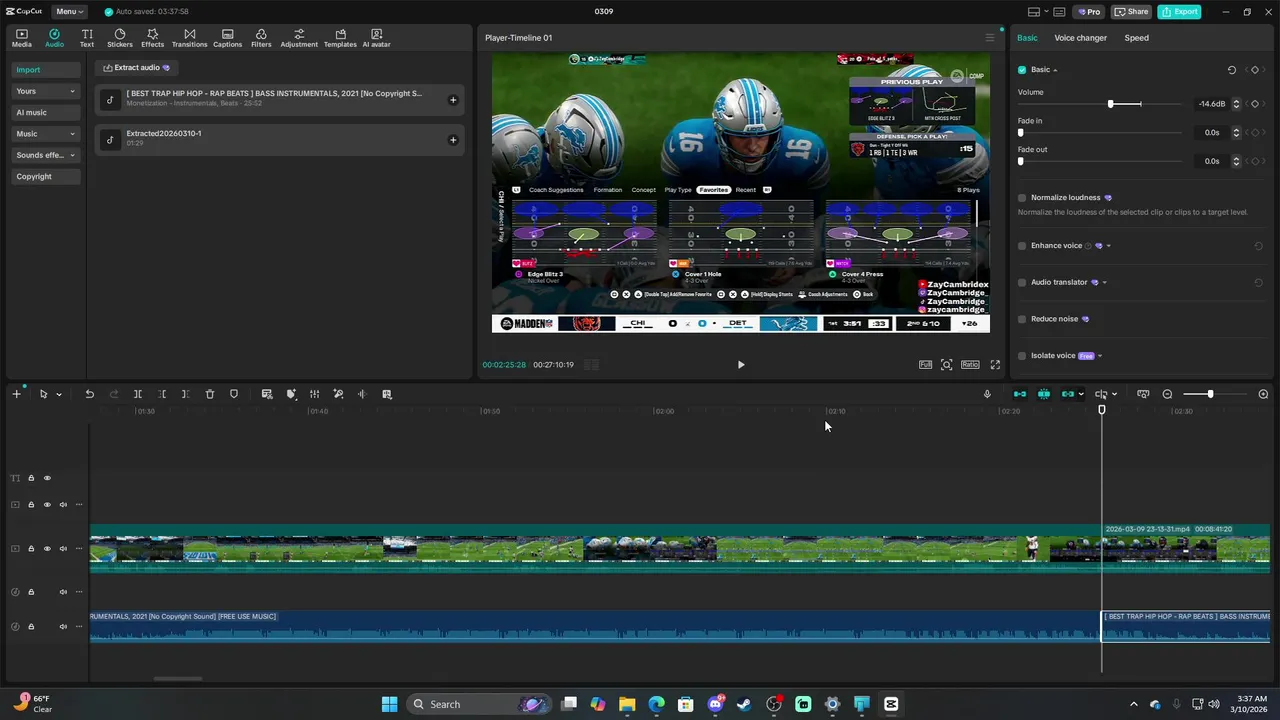
Task: Mute the main video track
Action: 63,549
